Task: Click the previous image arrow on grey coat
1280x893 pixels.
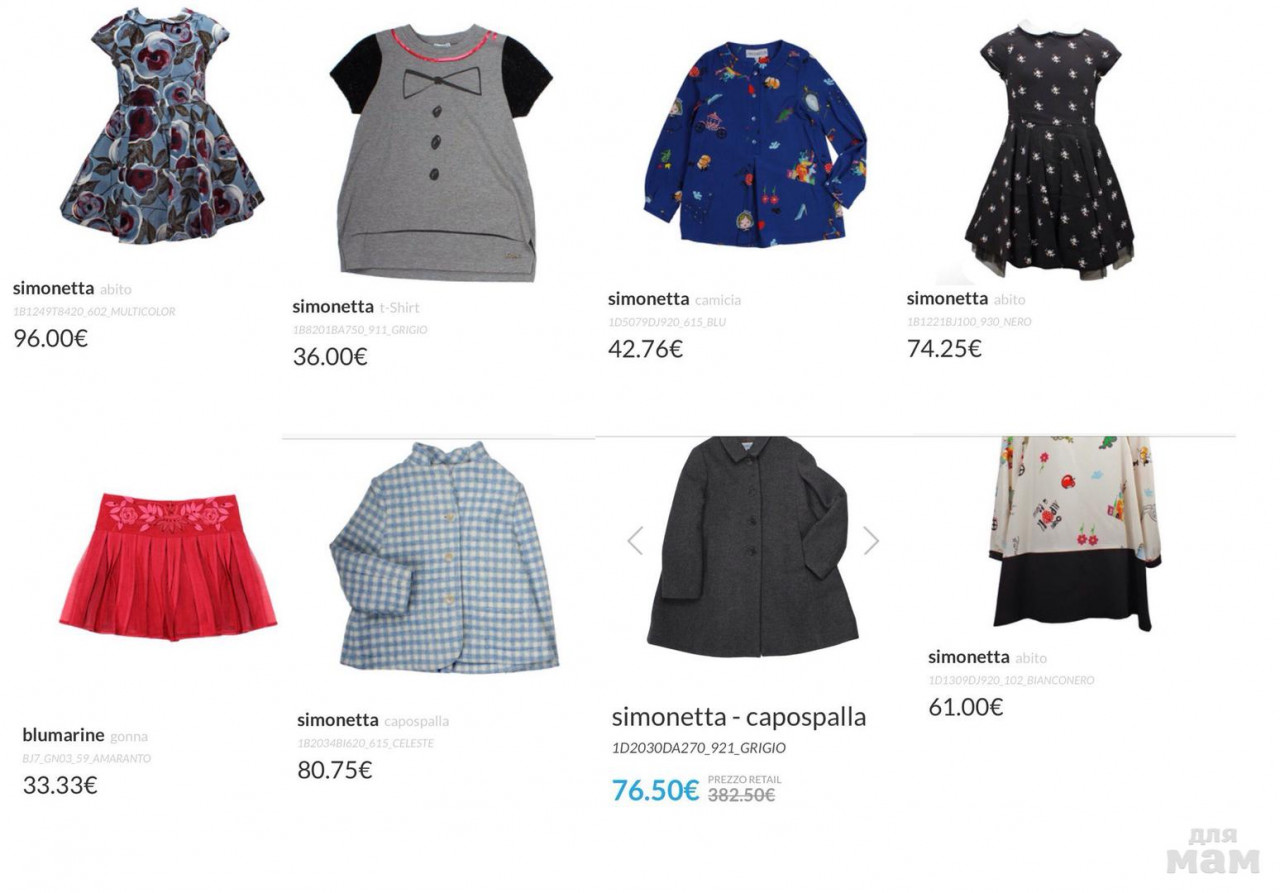Action: [x=635, y=541]
